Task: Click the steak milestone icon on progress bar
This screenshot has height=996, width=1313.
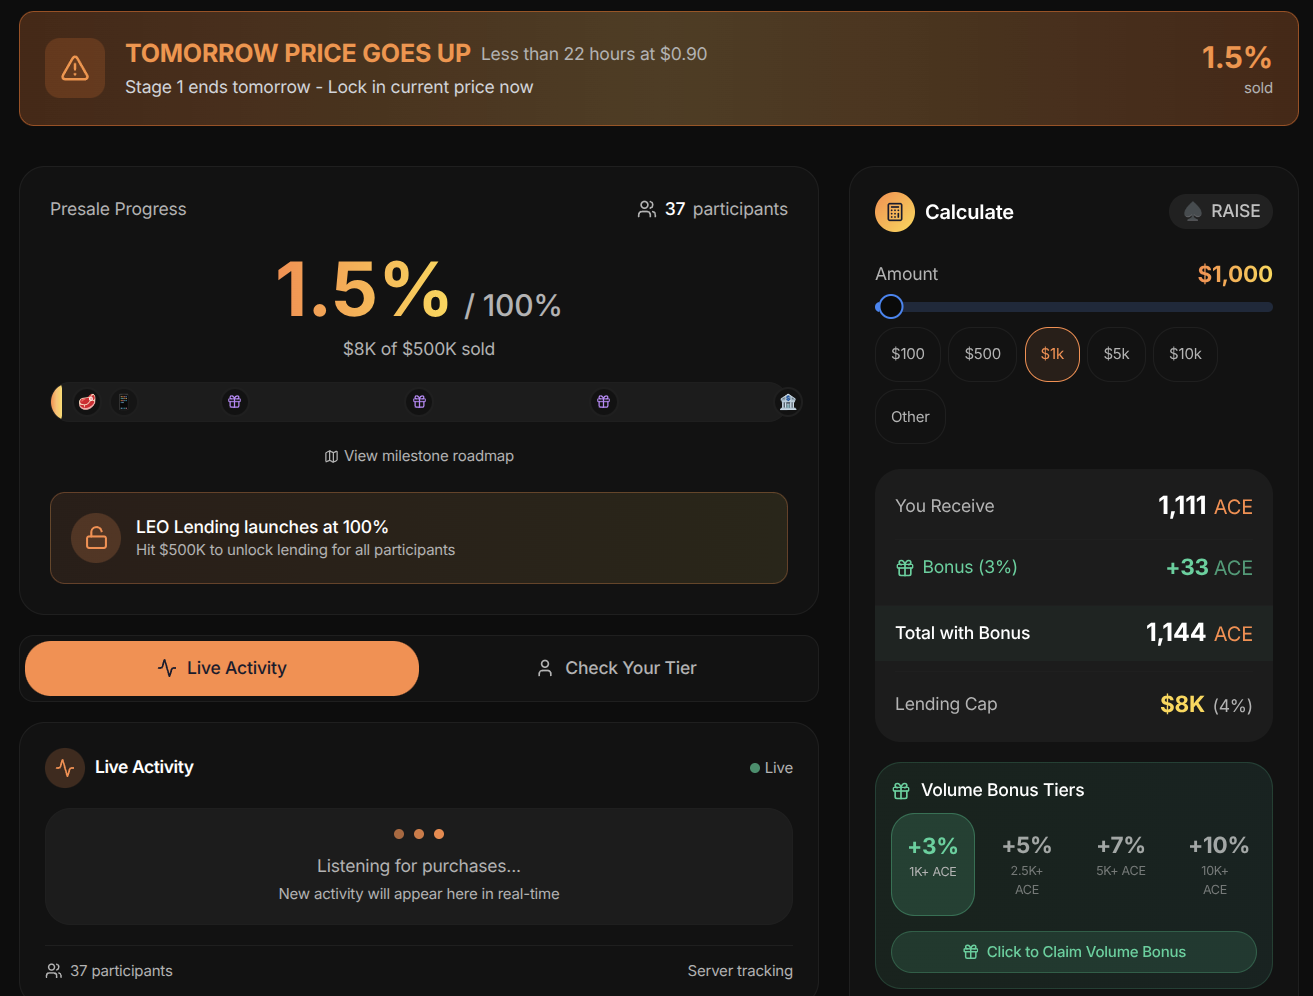Action: tap(88, 402)
